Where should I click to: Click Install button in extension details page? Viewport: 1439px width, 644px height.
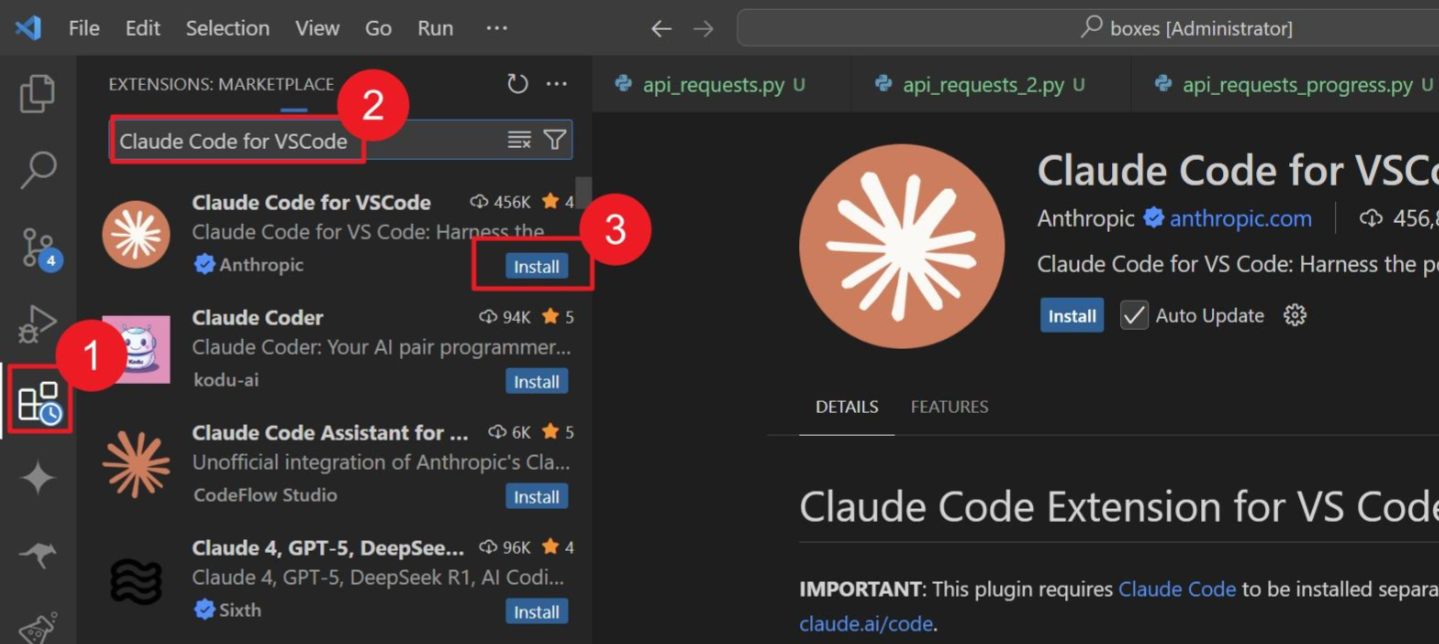[x=1072, y=315]
